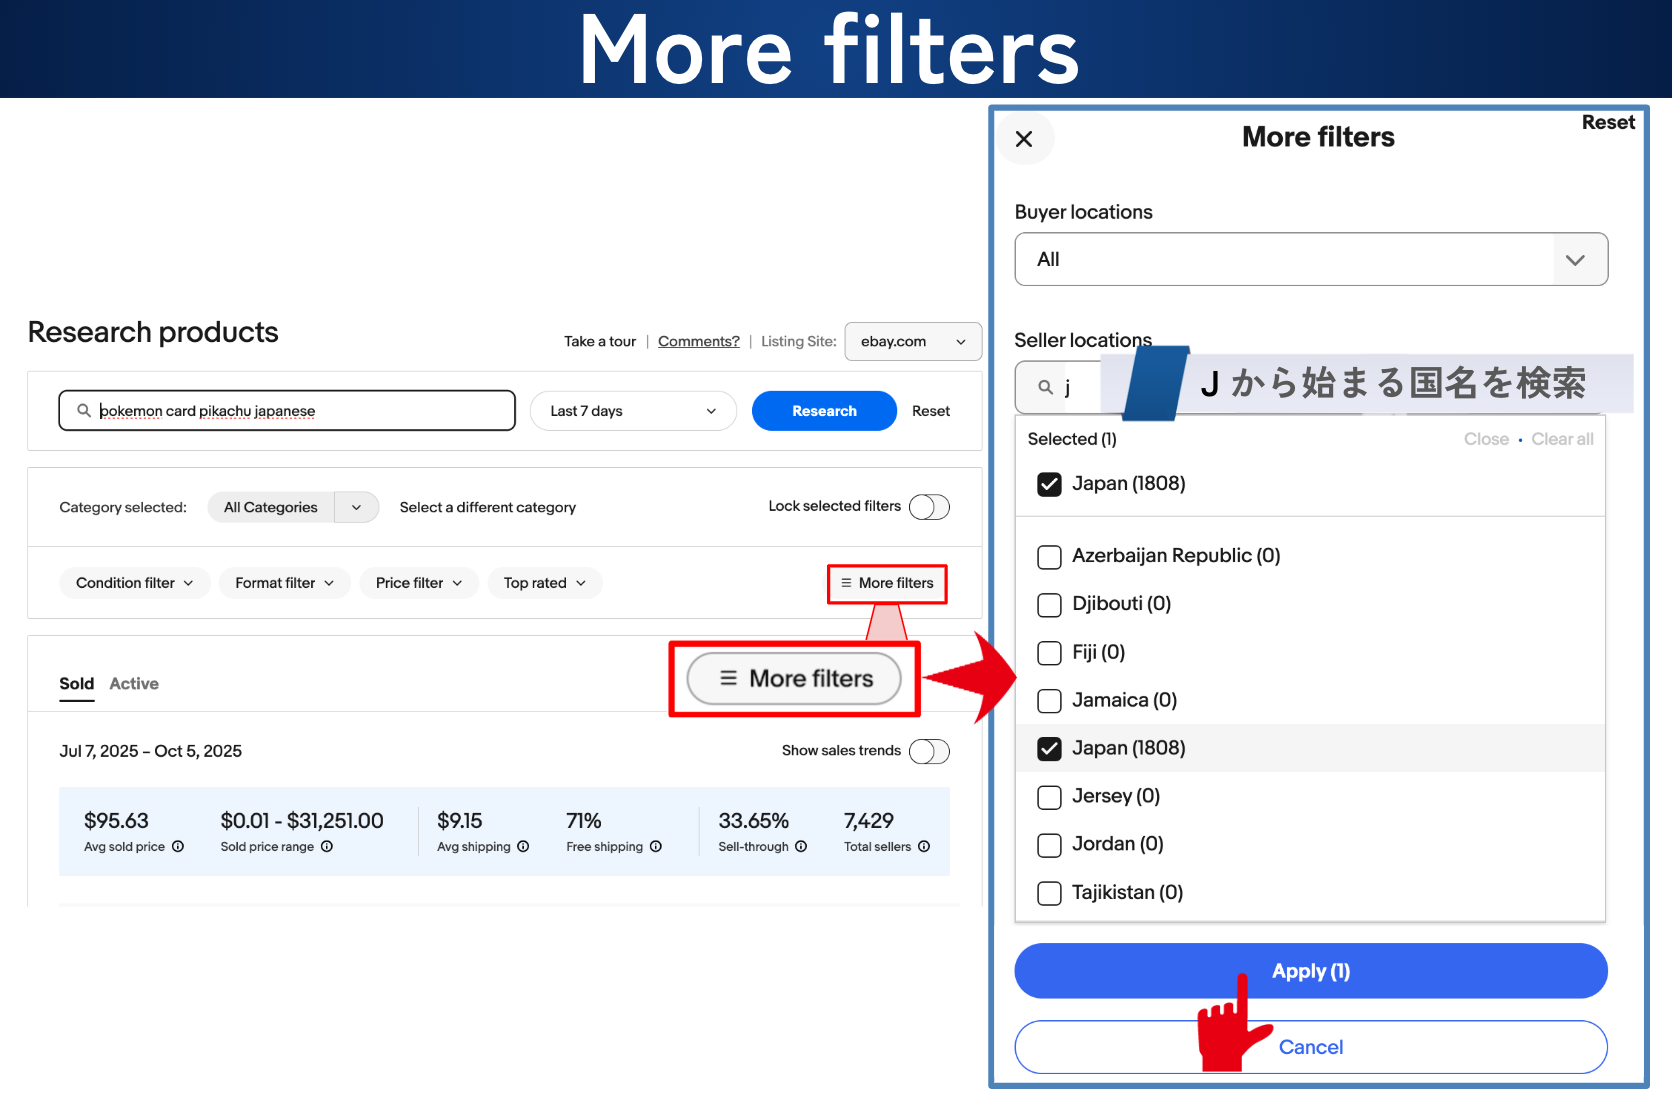
Task: Uncheck Japan (1808) in the Selected section
Action: 1049,484
